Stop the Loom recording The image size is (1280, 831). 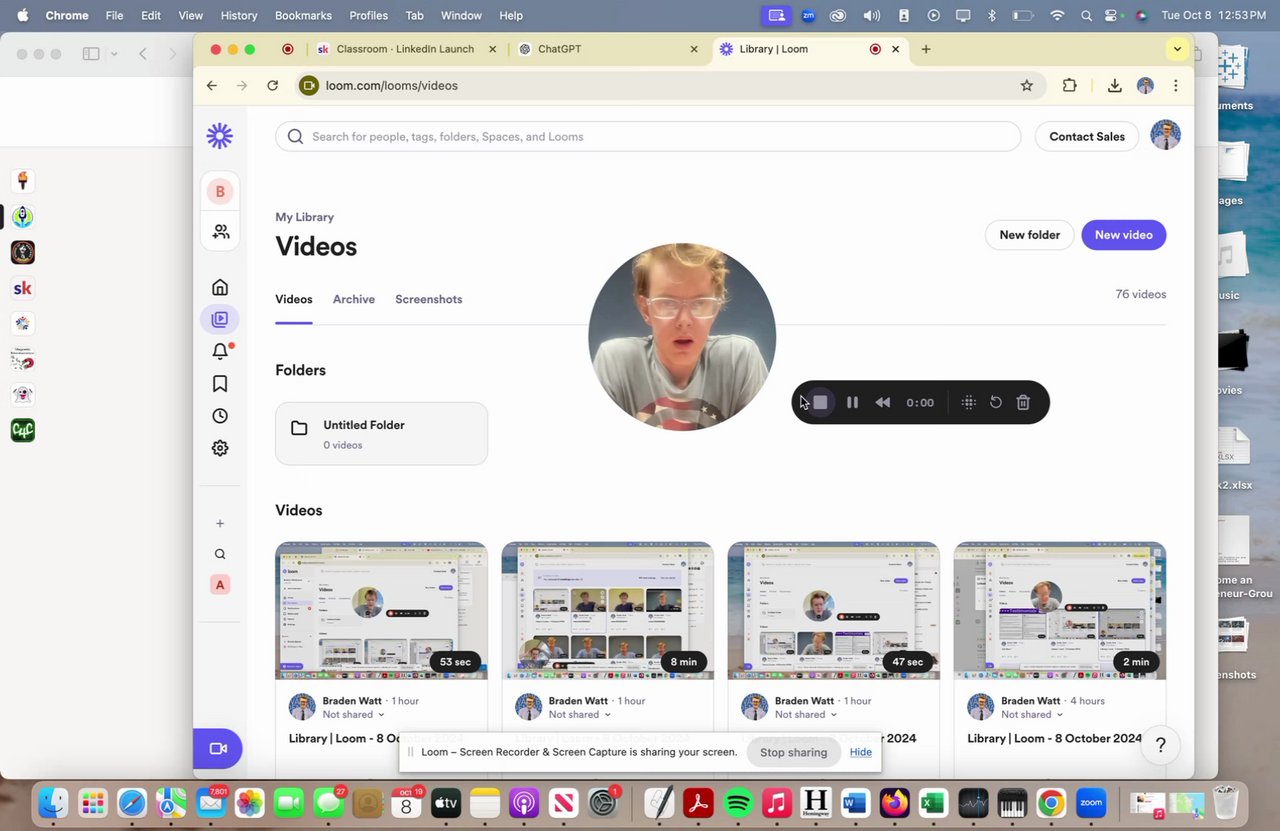[x=820, y=402]
